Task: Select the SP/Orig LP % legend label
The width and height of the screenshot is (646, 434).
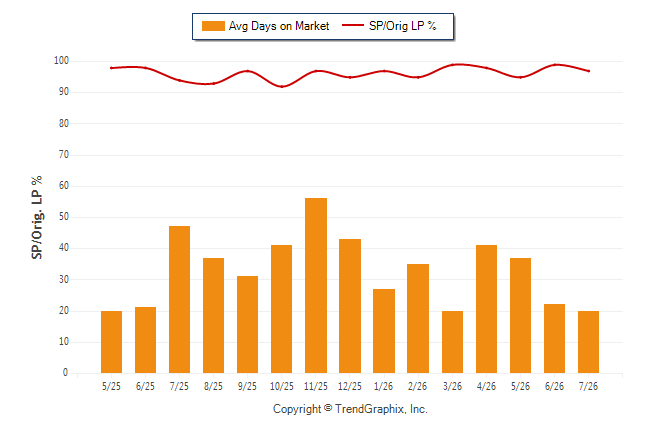Action: point(403,26)
